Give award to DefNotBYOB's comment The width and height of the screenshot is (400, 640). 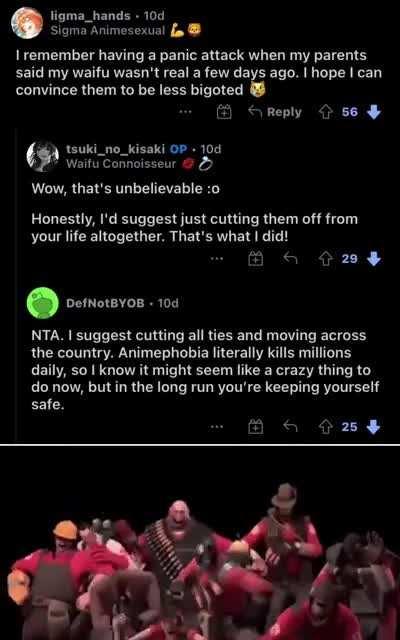tap(256, 427)
